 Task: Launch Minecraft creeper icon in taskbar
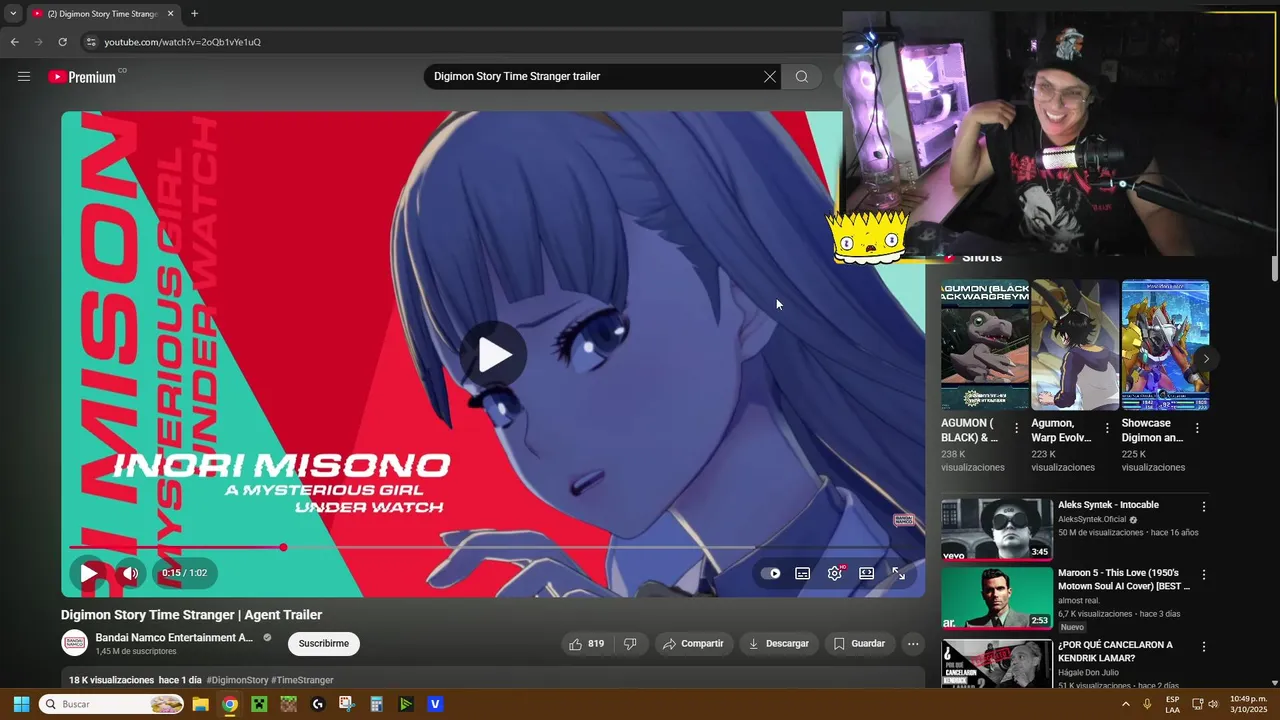tap(259, 704)
